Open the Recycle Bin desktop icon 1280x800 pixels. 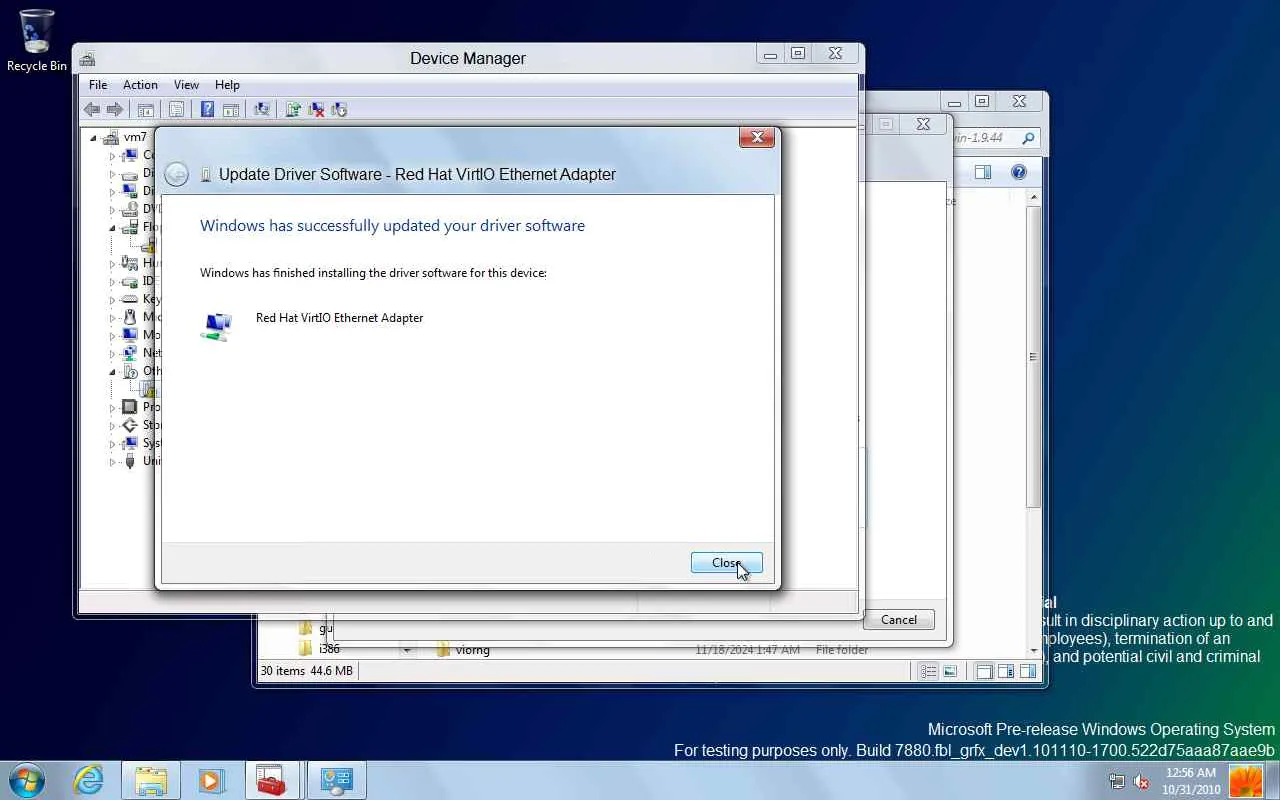pyautogui.click(x=37, y=41)
